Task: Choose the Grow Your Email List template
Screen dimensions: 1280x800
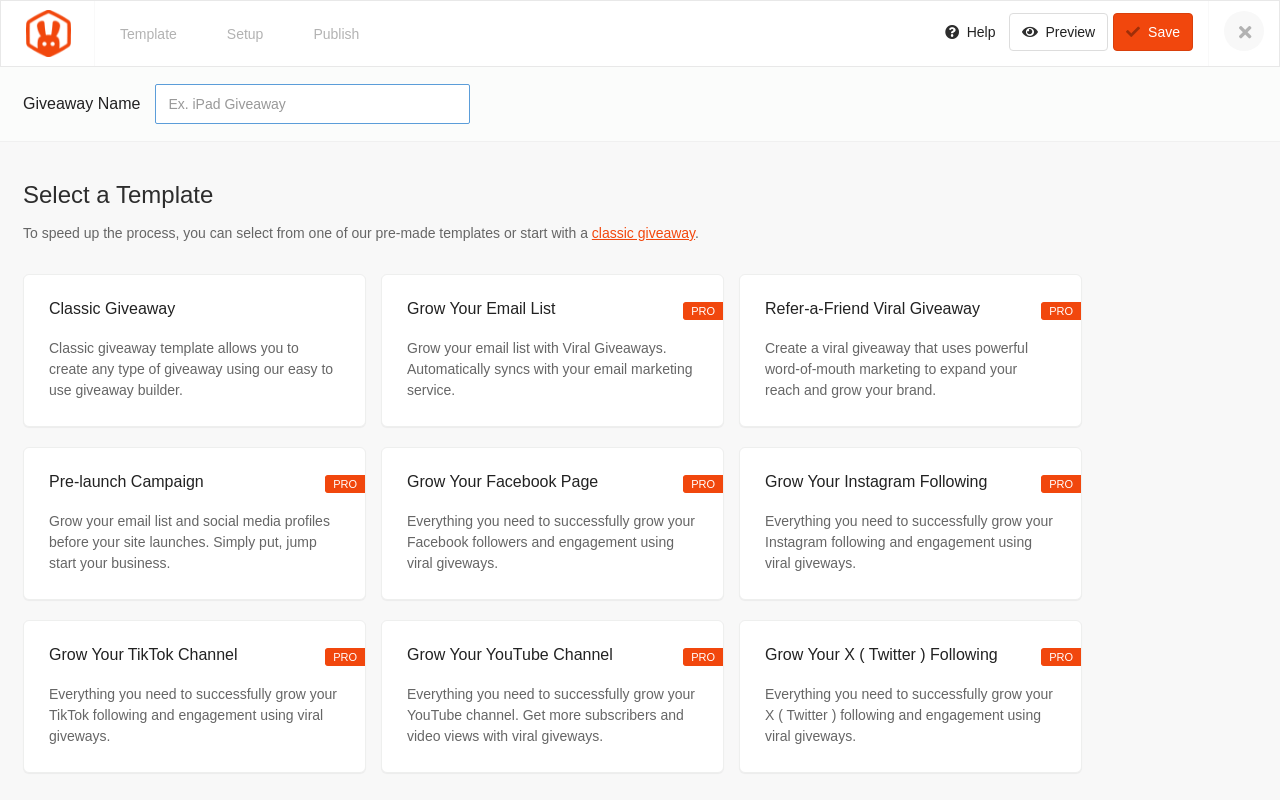Action: point(552,351)
